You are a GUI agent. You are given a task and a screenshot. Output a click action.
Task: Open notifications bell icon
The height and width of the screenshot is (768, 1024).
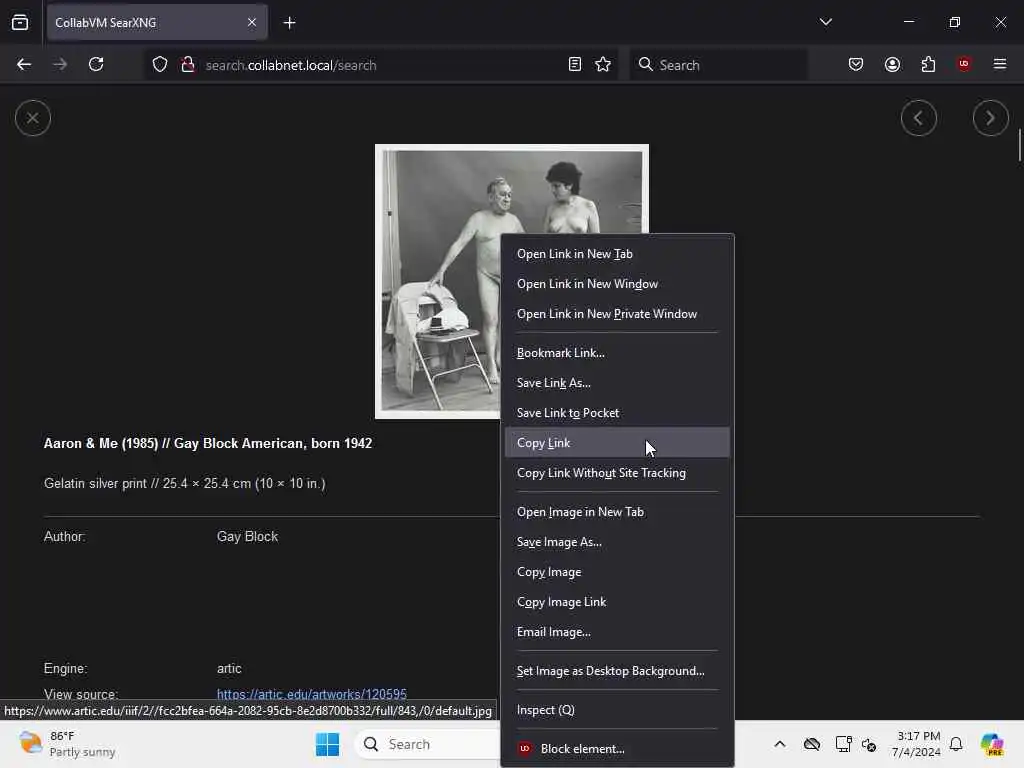(956, 744)
